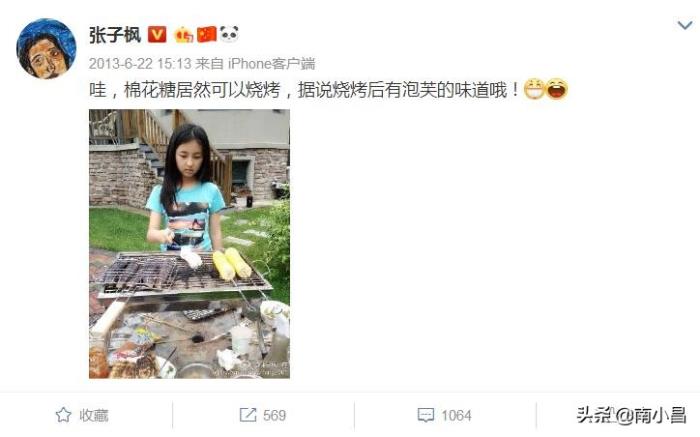Click the profile avatar of 张子枫
The image size is (700, 437).
point(46,49)
